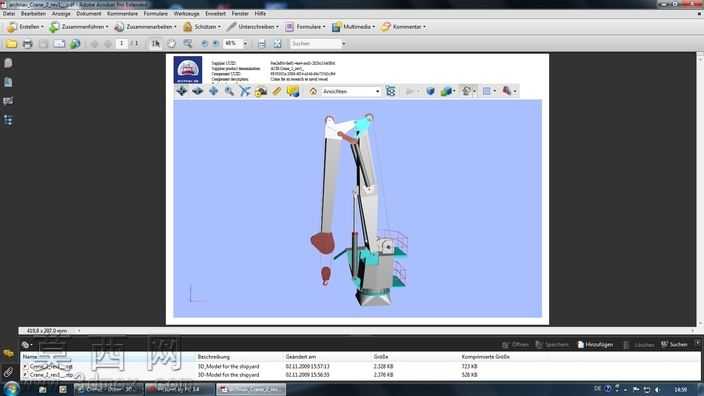704x396 pixels.
Task: Select the 3D fly tool
Action: tap(245, 92)
